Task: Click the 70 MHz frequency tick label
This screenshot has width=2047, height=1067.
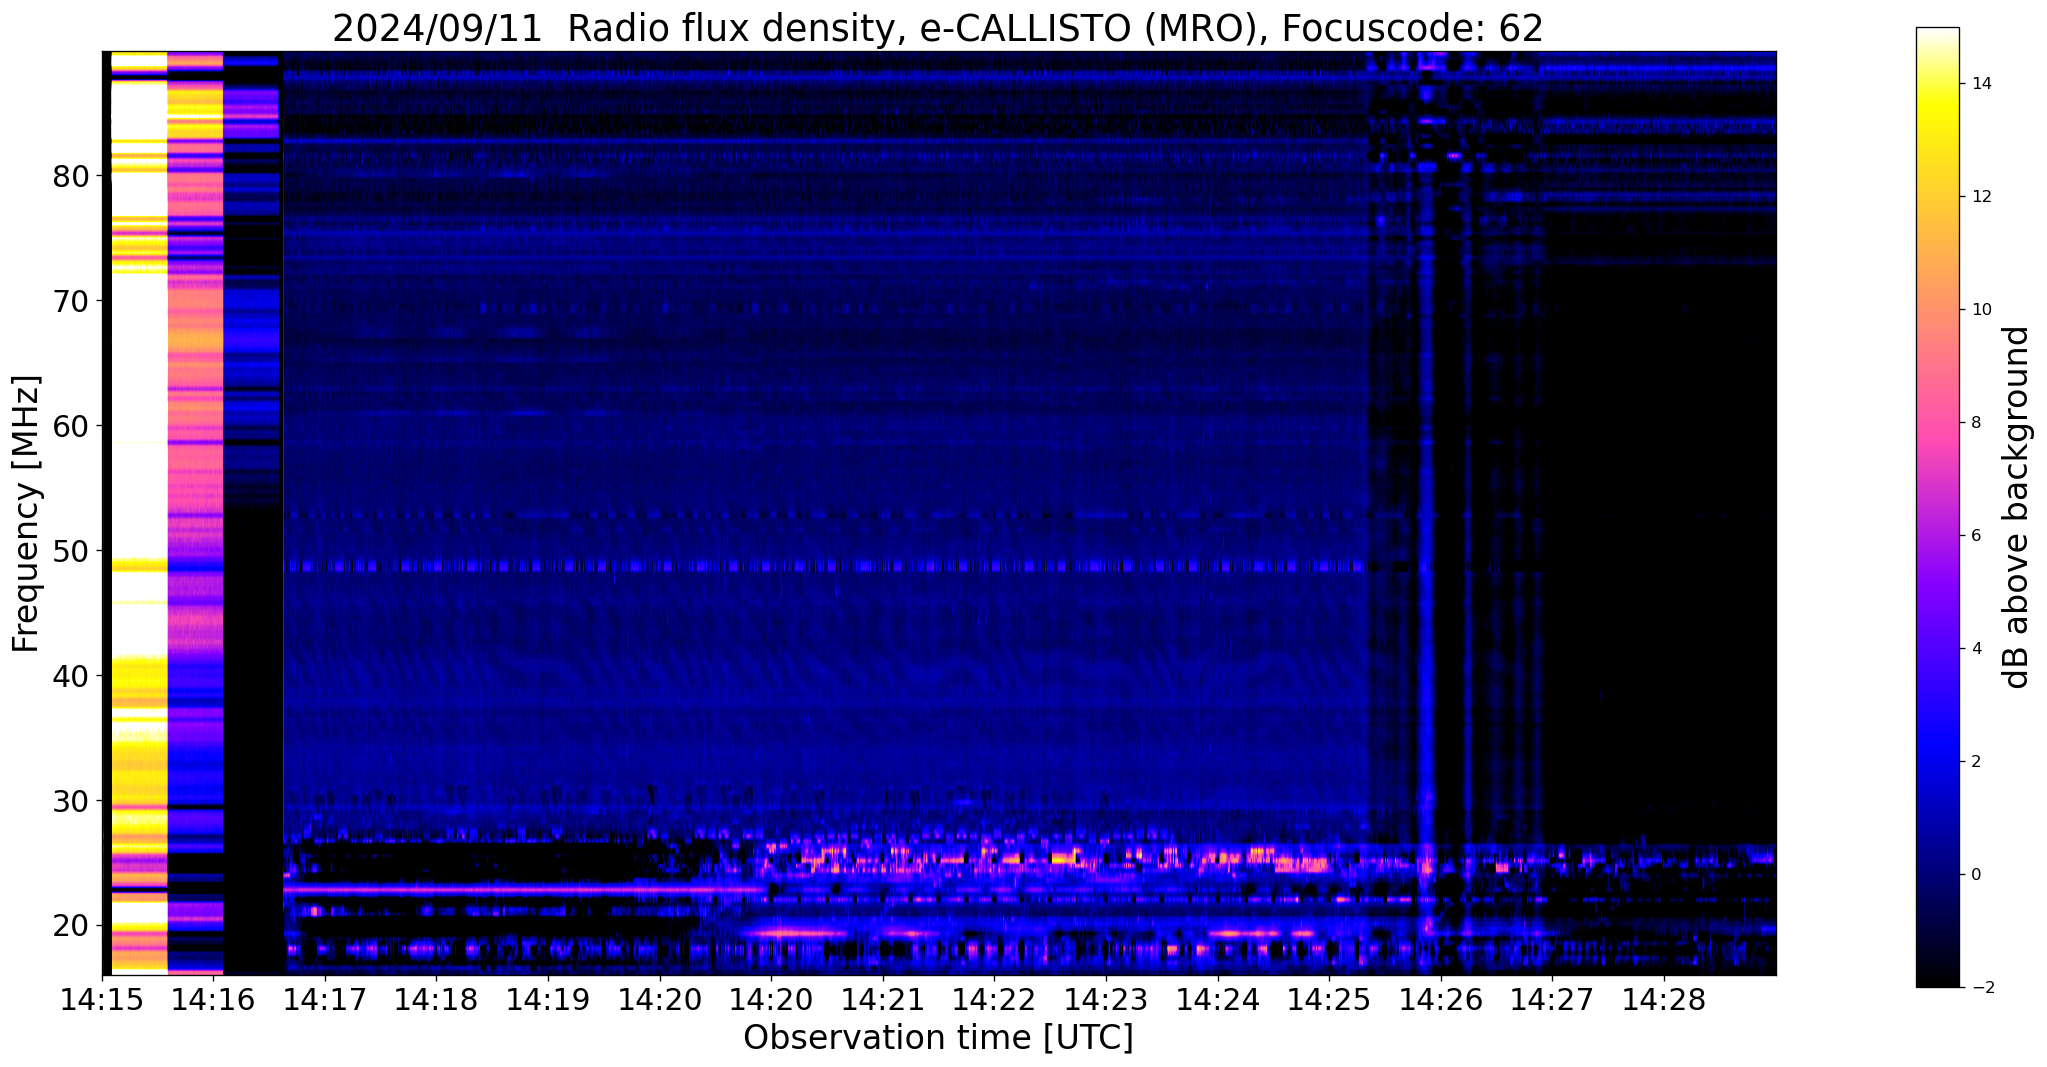Action: click(x=70, y=302)
